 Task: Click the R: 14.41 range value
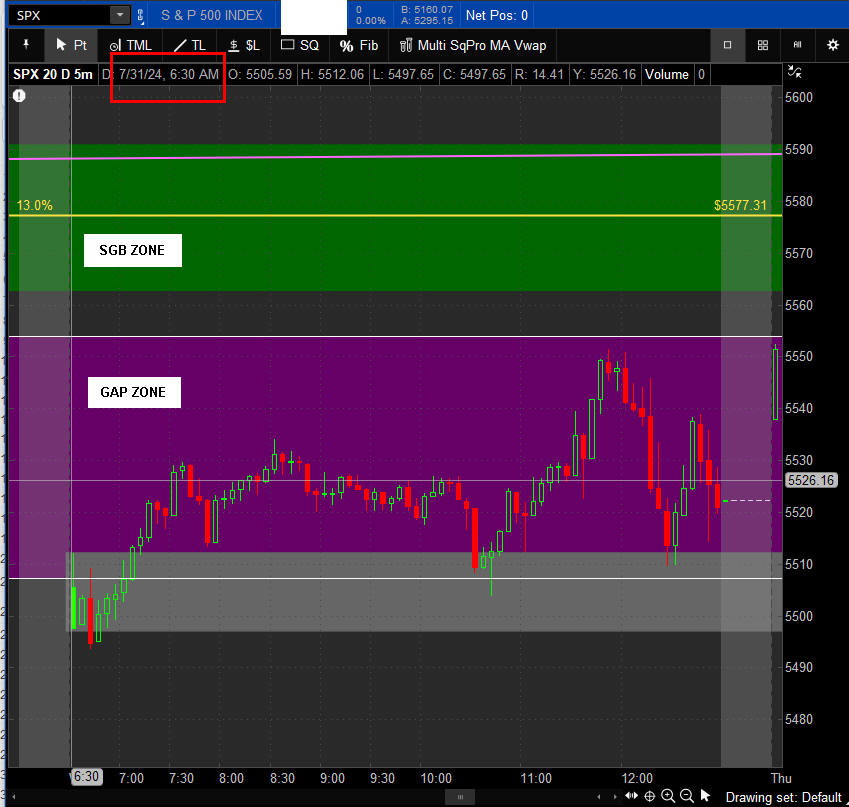pos(539,74)
